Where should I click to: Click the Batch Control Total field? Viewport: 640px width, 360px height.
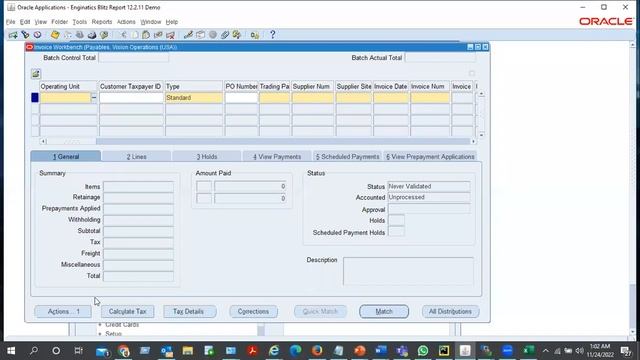134,58
